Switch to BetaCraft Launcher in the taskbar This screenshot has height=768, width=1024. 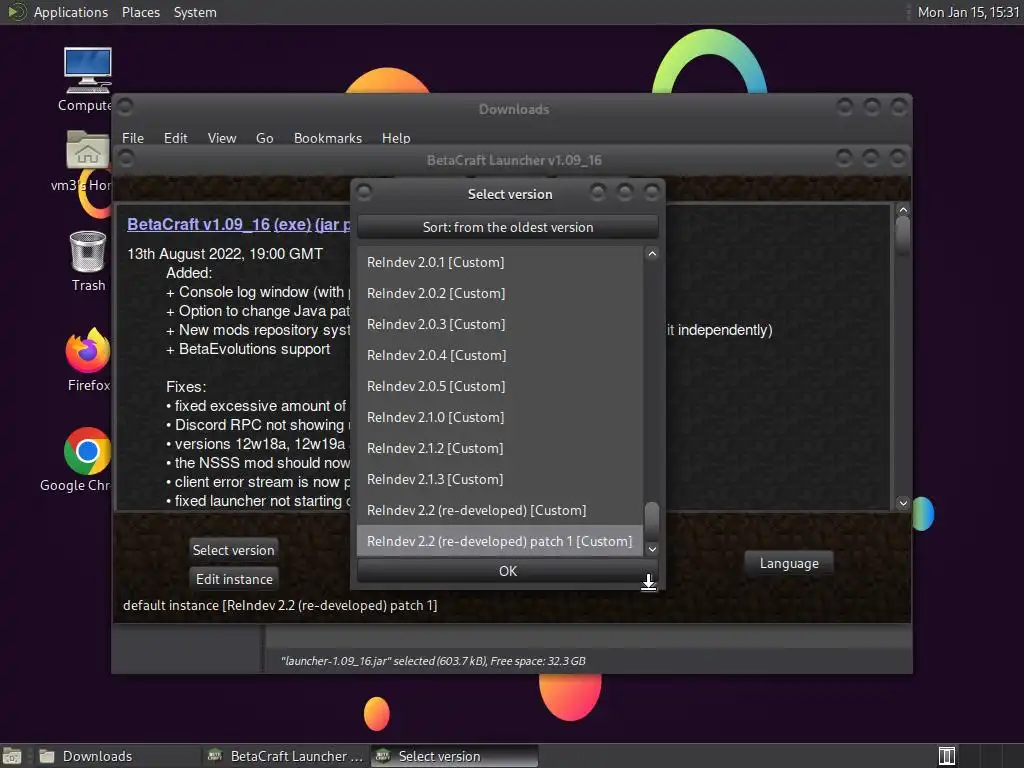285,756
